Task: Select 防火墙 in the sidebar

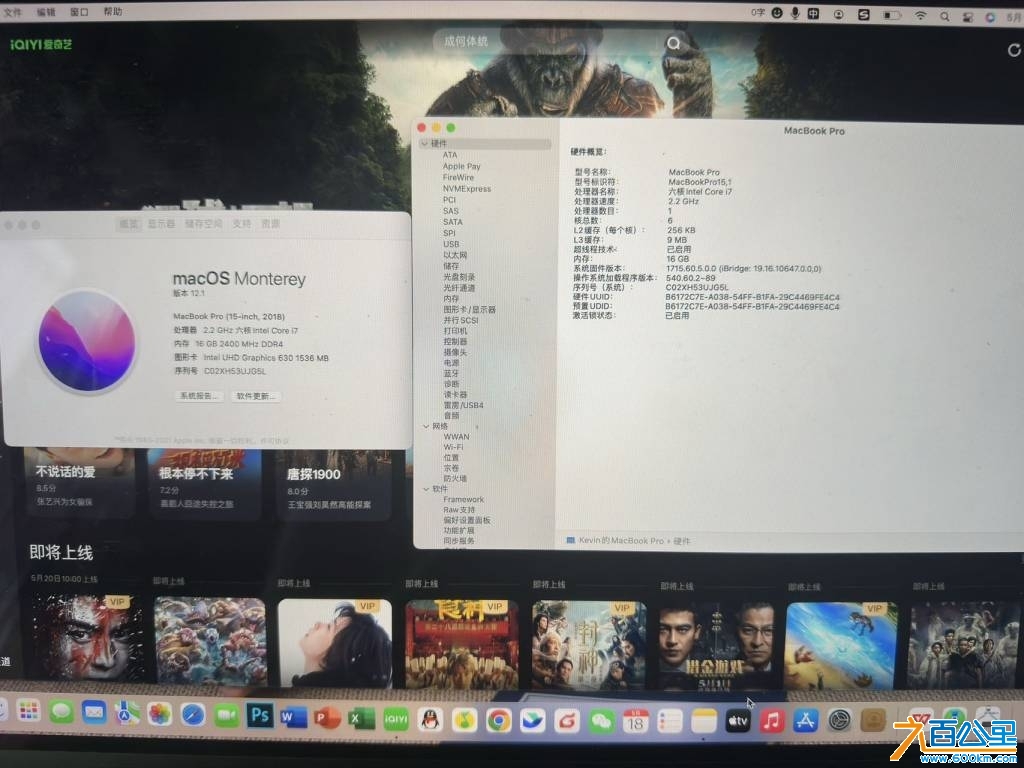Action: point(455,479)
